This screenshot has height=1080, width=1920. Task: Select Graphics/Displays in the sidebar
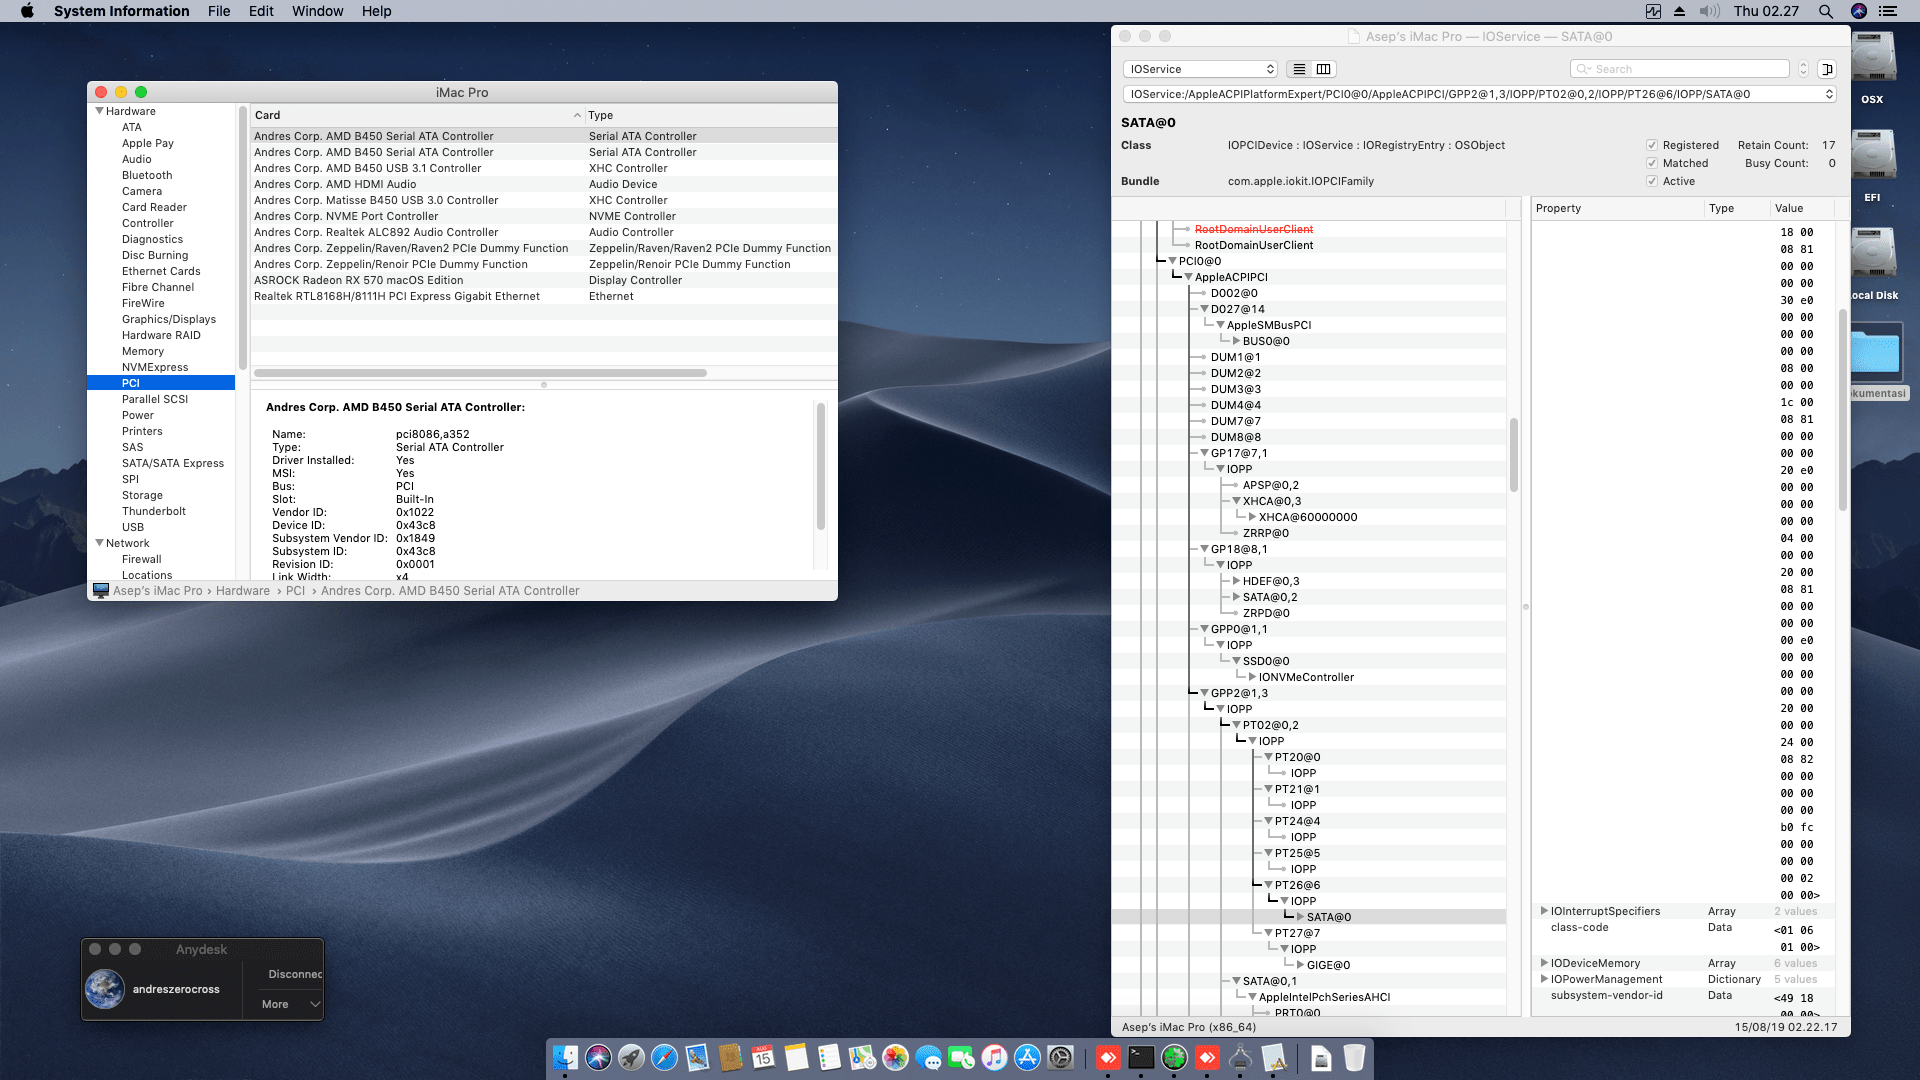point(169,319)
